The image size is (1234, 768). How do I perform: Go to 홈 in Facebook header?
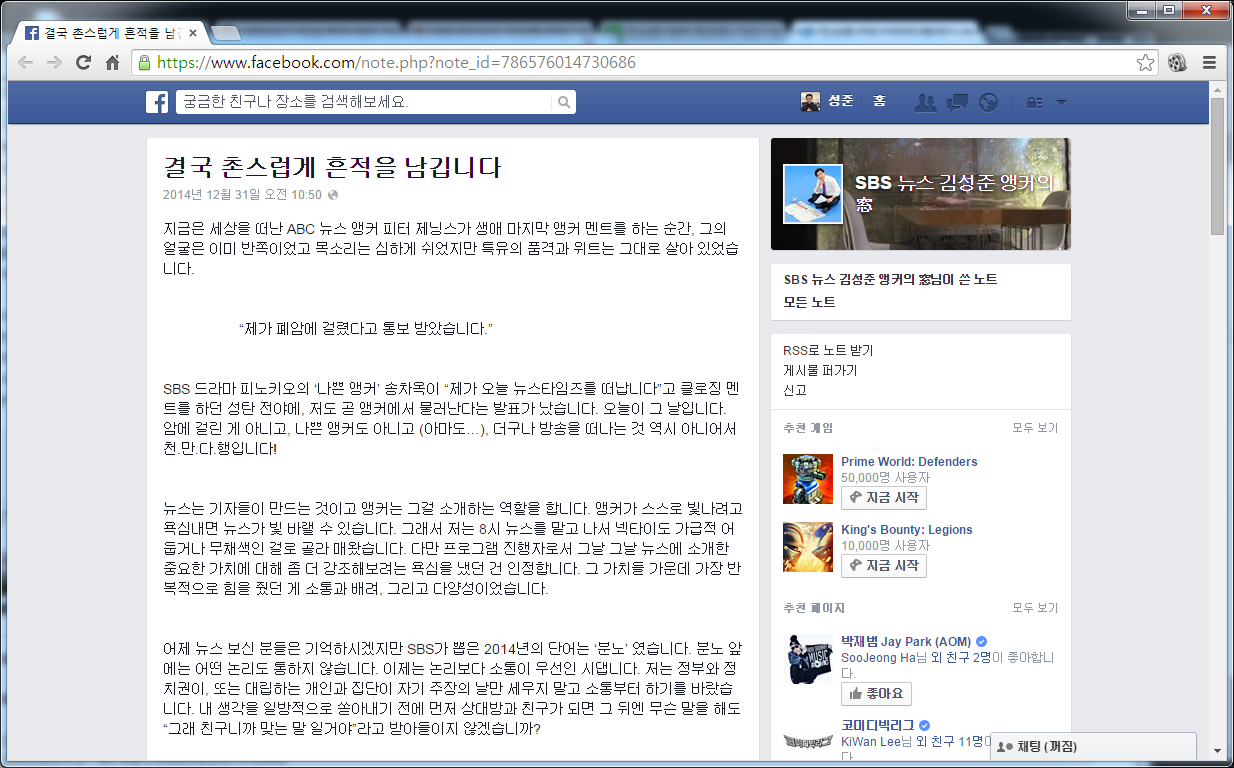[879, 102]
